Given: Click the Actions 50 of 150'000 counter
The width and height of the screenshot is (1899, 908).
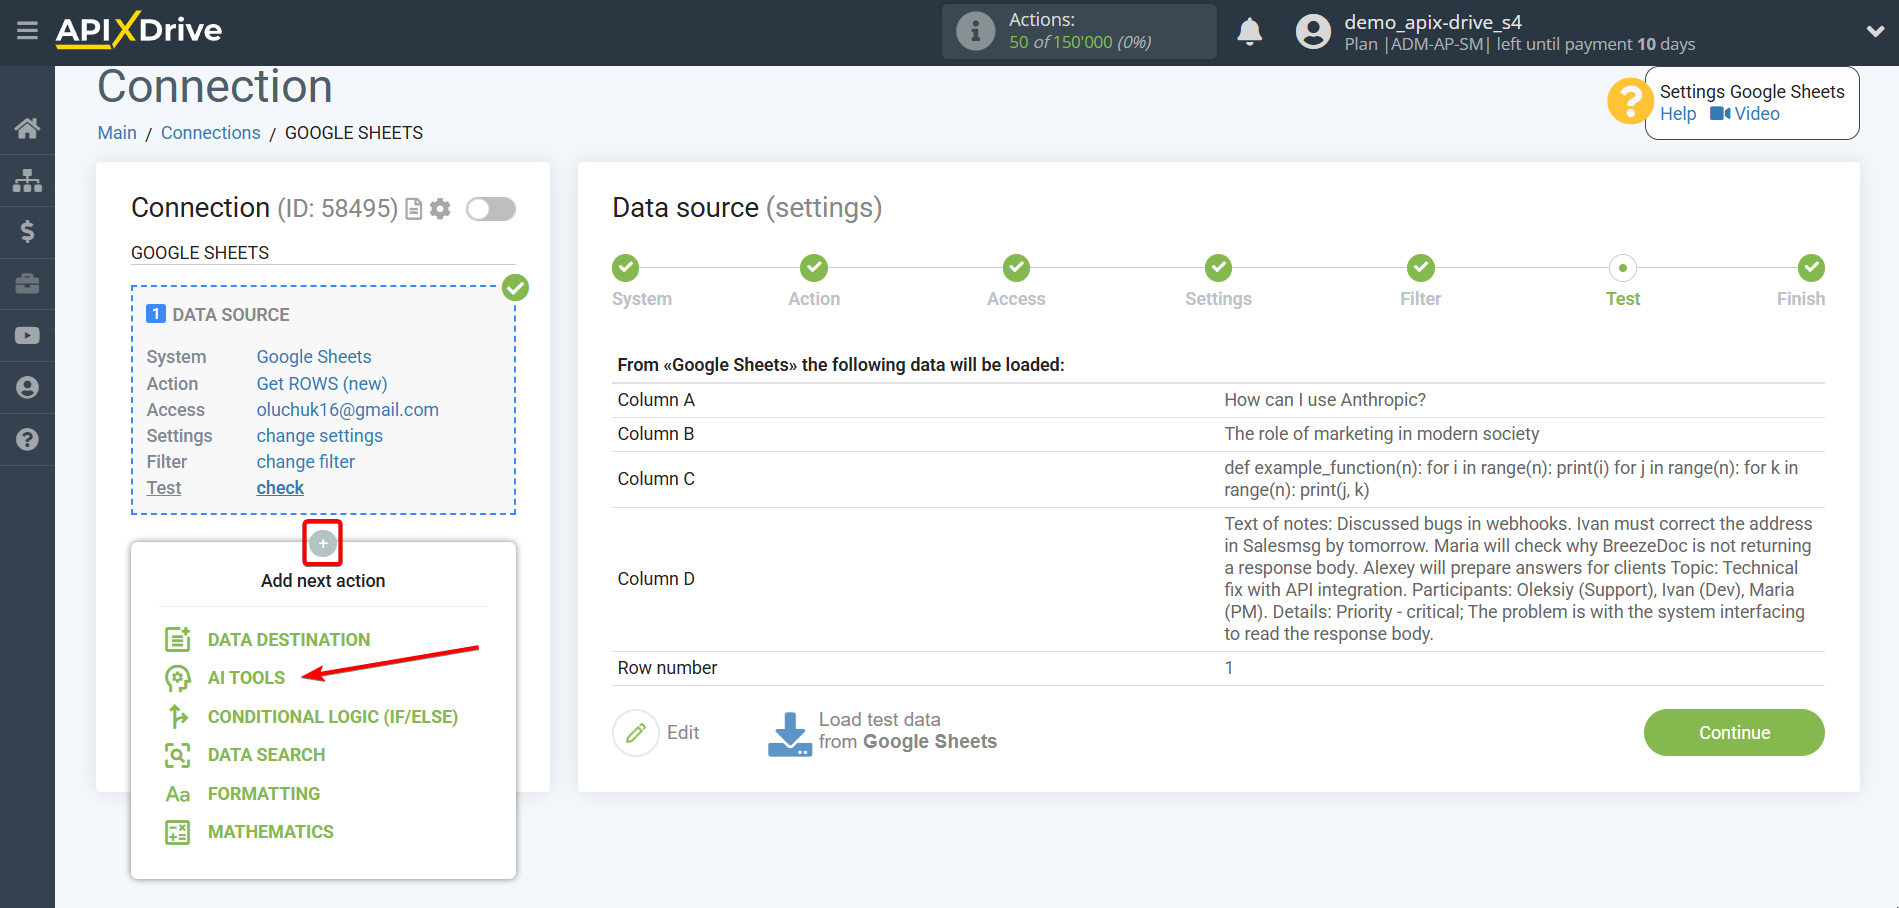Looking at the screenshot, I should coord(1080,31).
